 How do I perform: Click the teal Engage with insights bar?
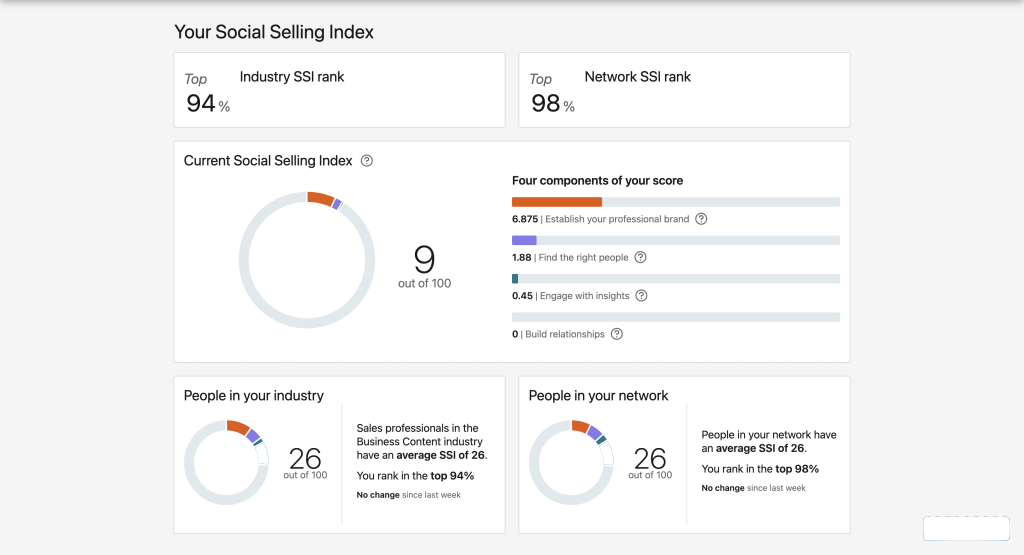point(515,279)
